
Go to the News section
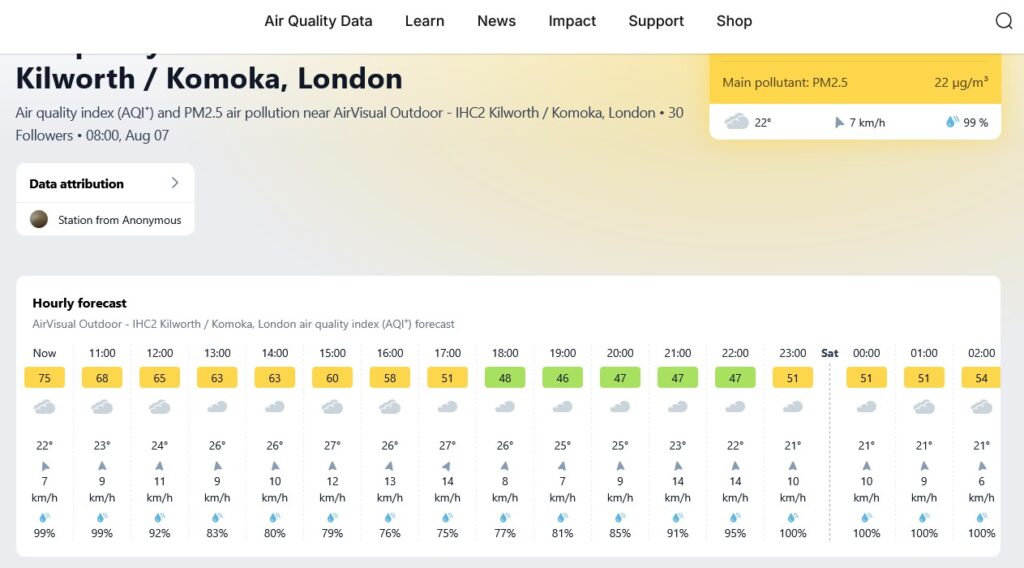[x=496, y=21]
